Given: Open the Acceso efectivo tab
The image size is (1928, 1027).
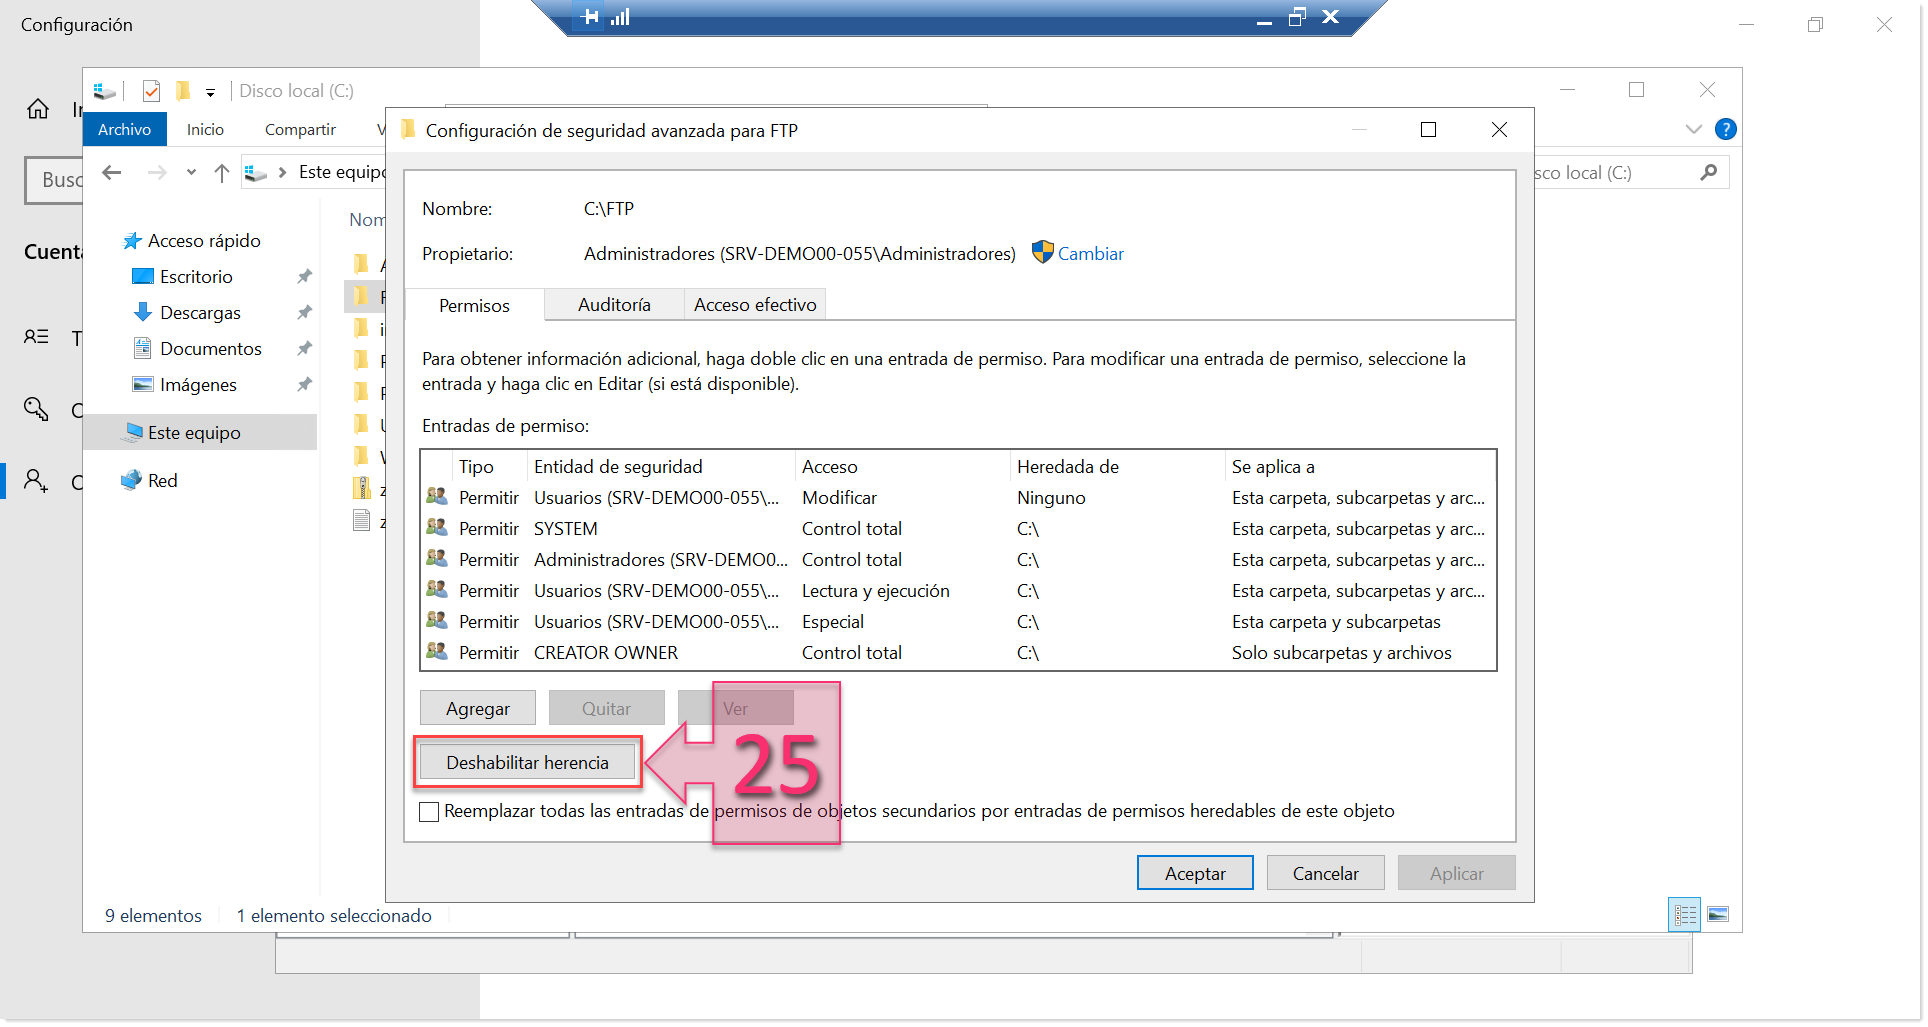Looking at the screenshot, I should 754,305.
